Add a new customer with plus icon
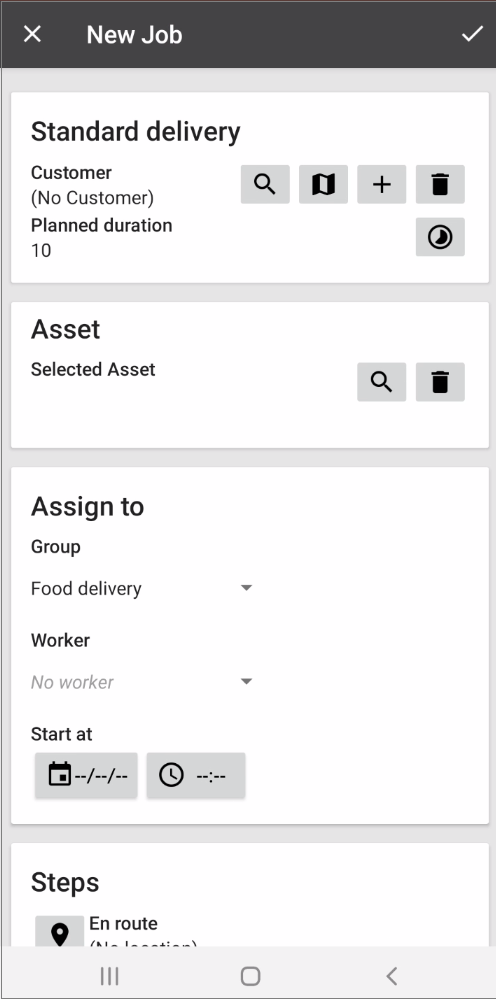Image resolution: width=496 pixels, height=999 pixels. click(x=381, y=184)
